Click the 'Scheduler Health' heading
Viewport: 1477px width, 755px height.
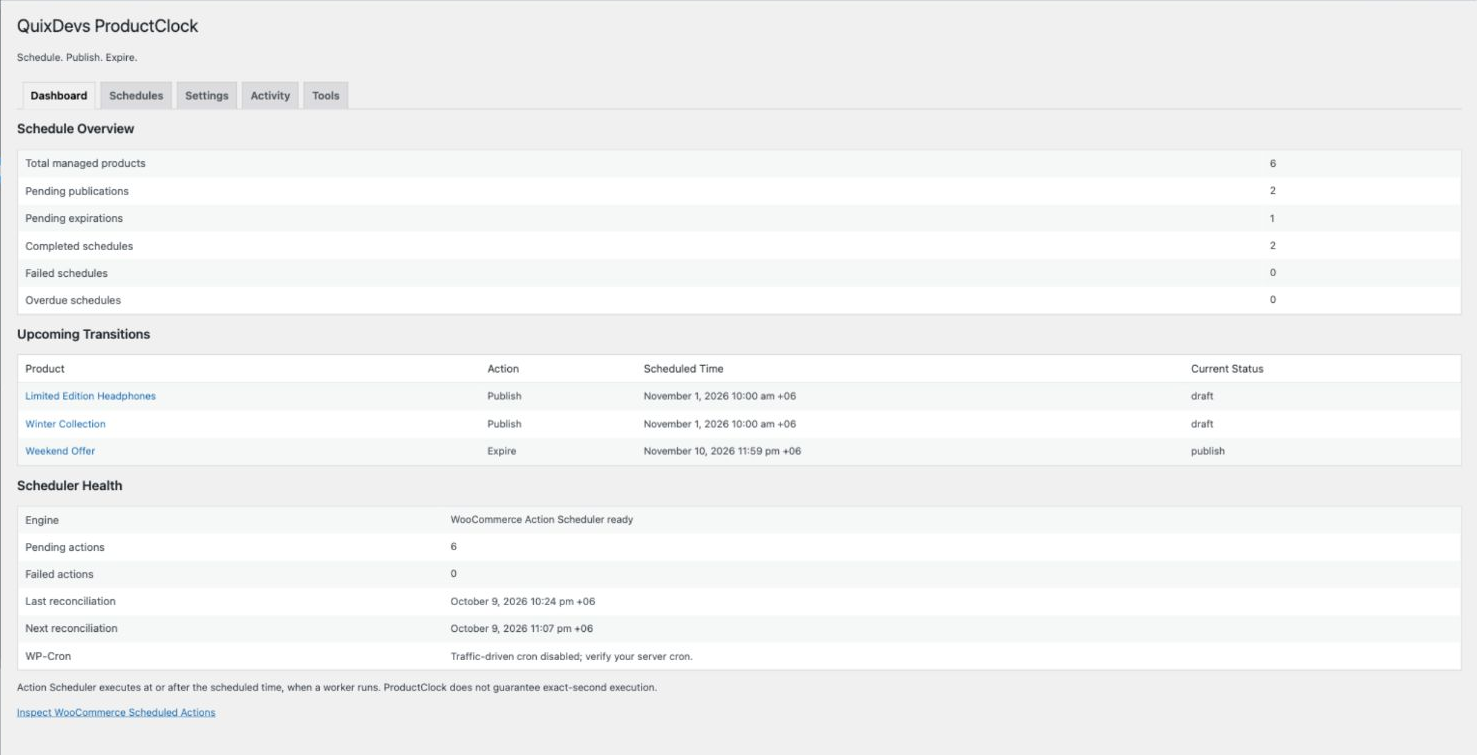point(70,486)
